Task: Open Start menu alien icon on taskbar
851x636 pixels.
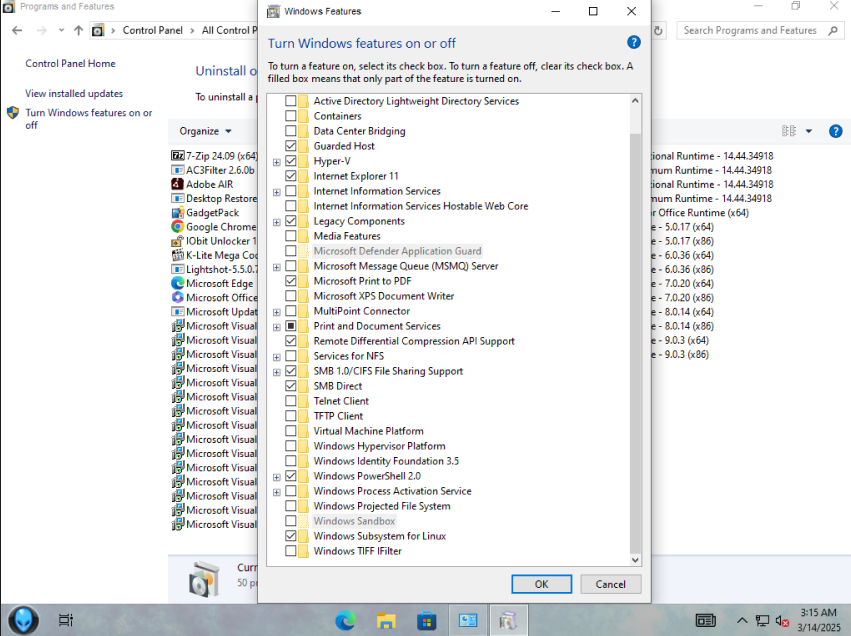Action: coord(23,620)
